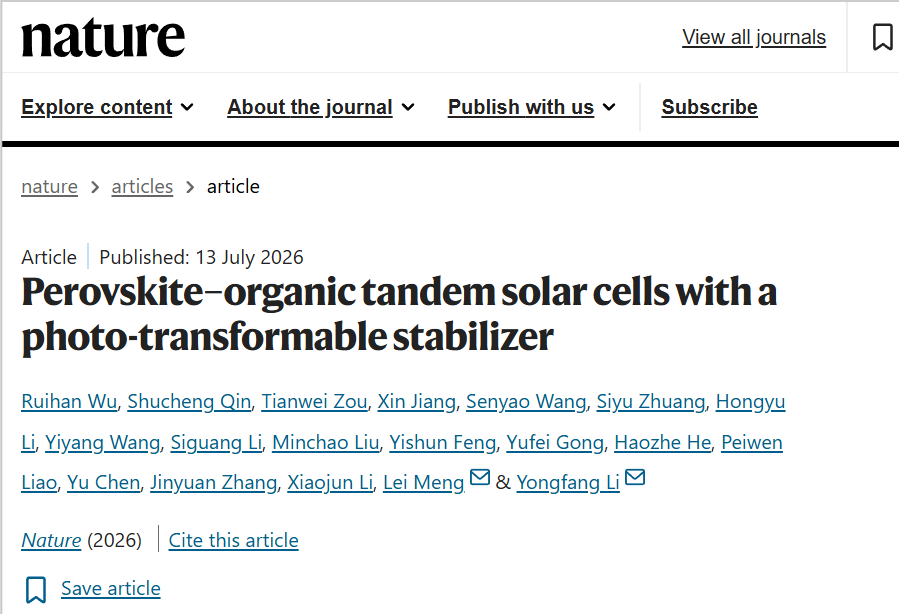899x614 pixels.
Task: Click the nature logo
Action: coord(103,37)
